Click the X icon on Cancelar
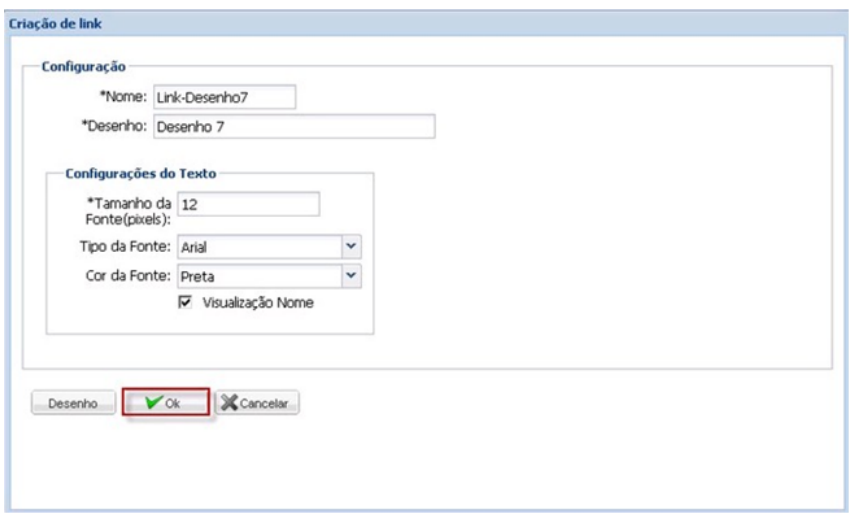This screenshot has width=856, height=518. pyautogui.click(x=228, y=403)
